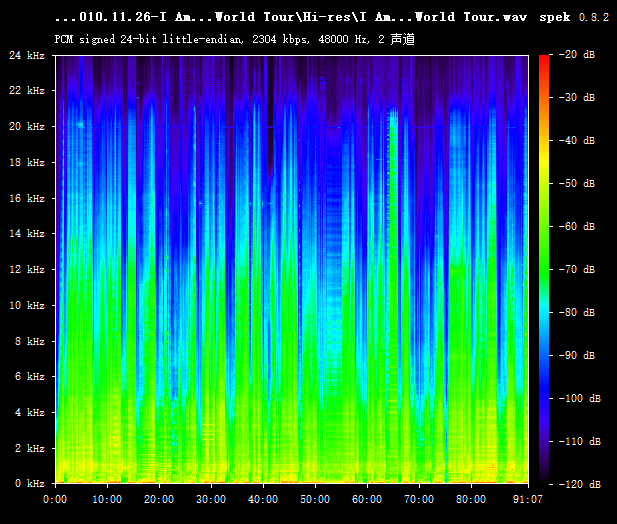Click the 0 kHz frequency axis label
Screen dimensions: 617x524
(30, 483)
